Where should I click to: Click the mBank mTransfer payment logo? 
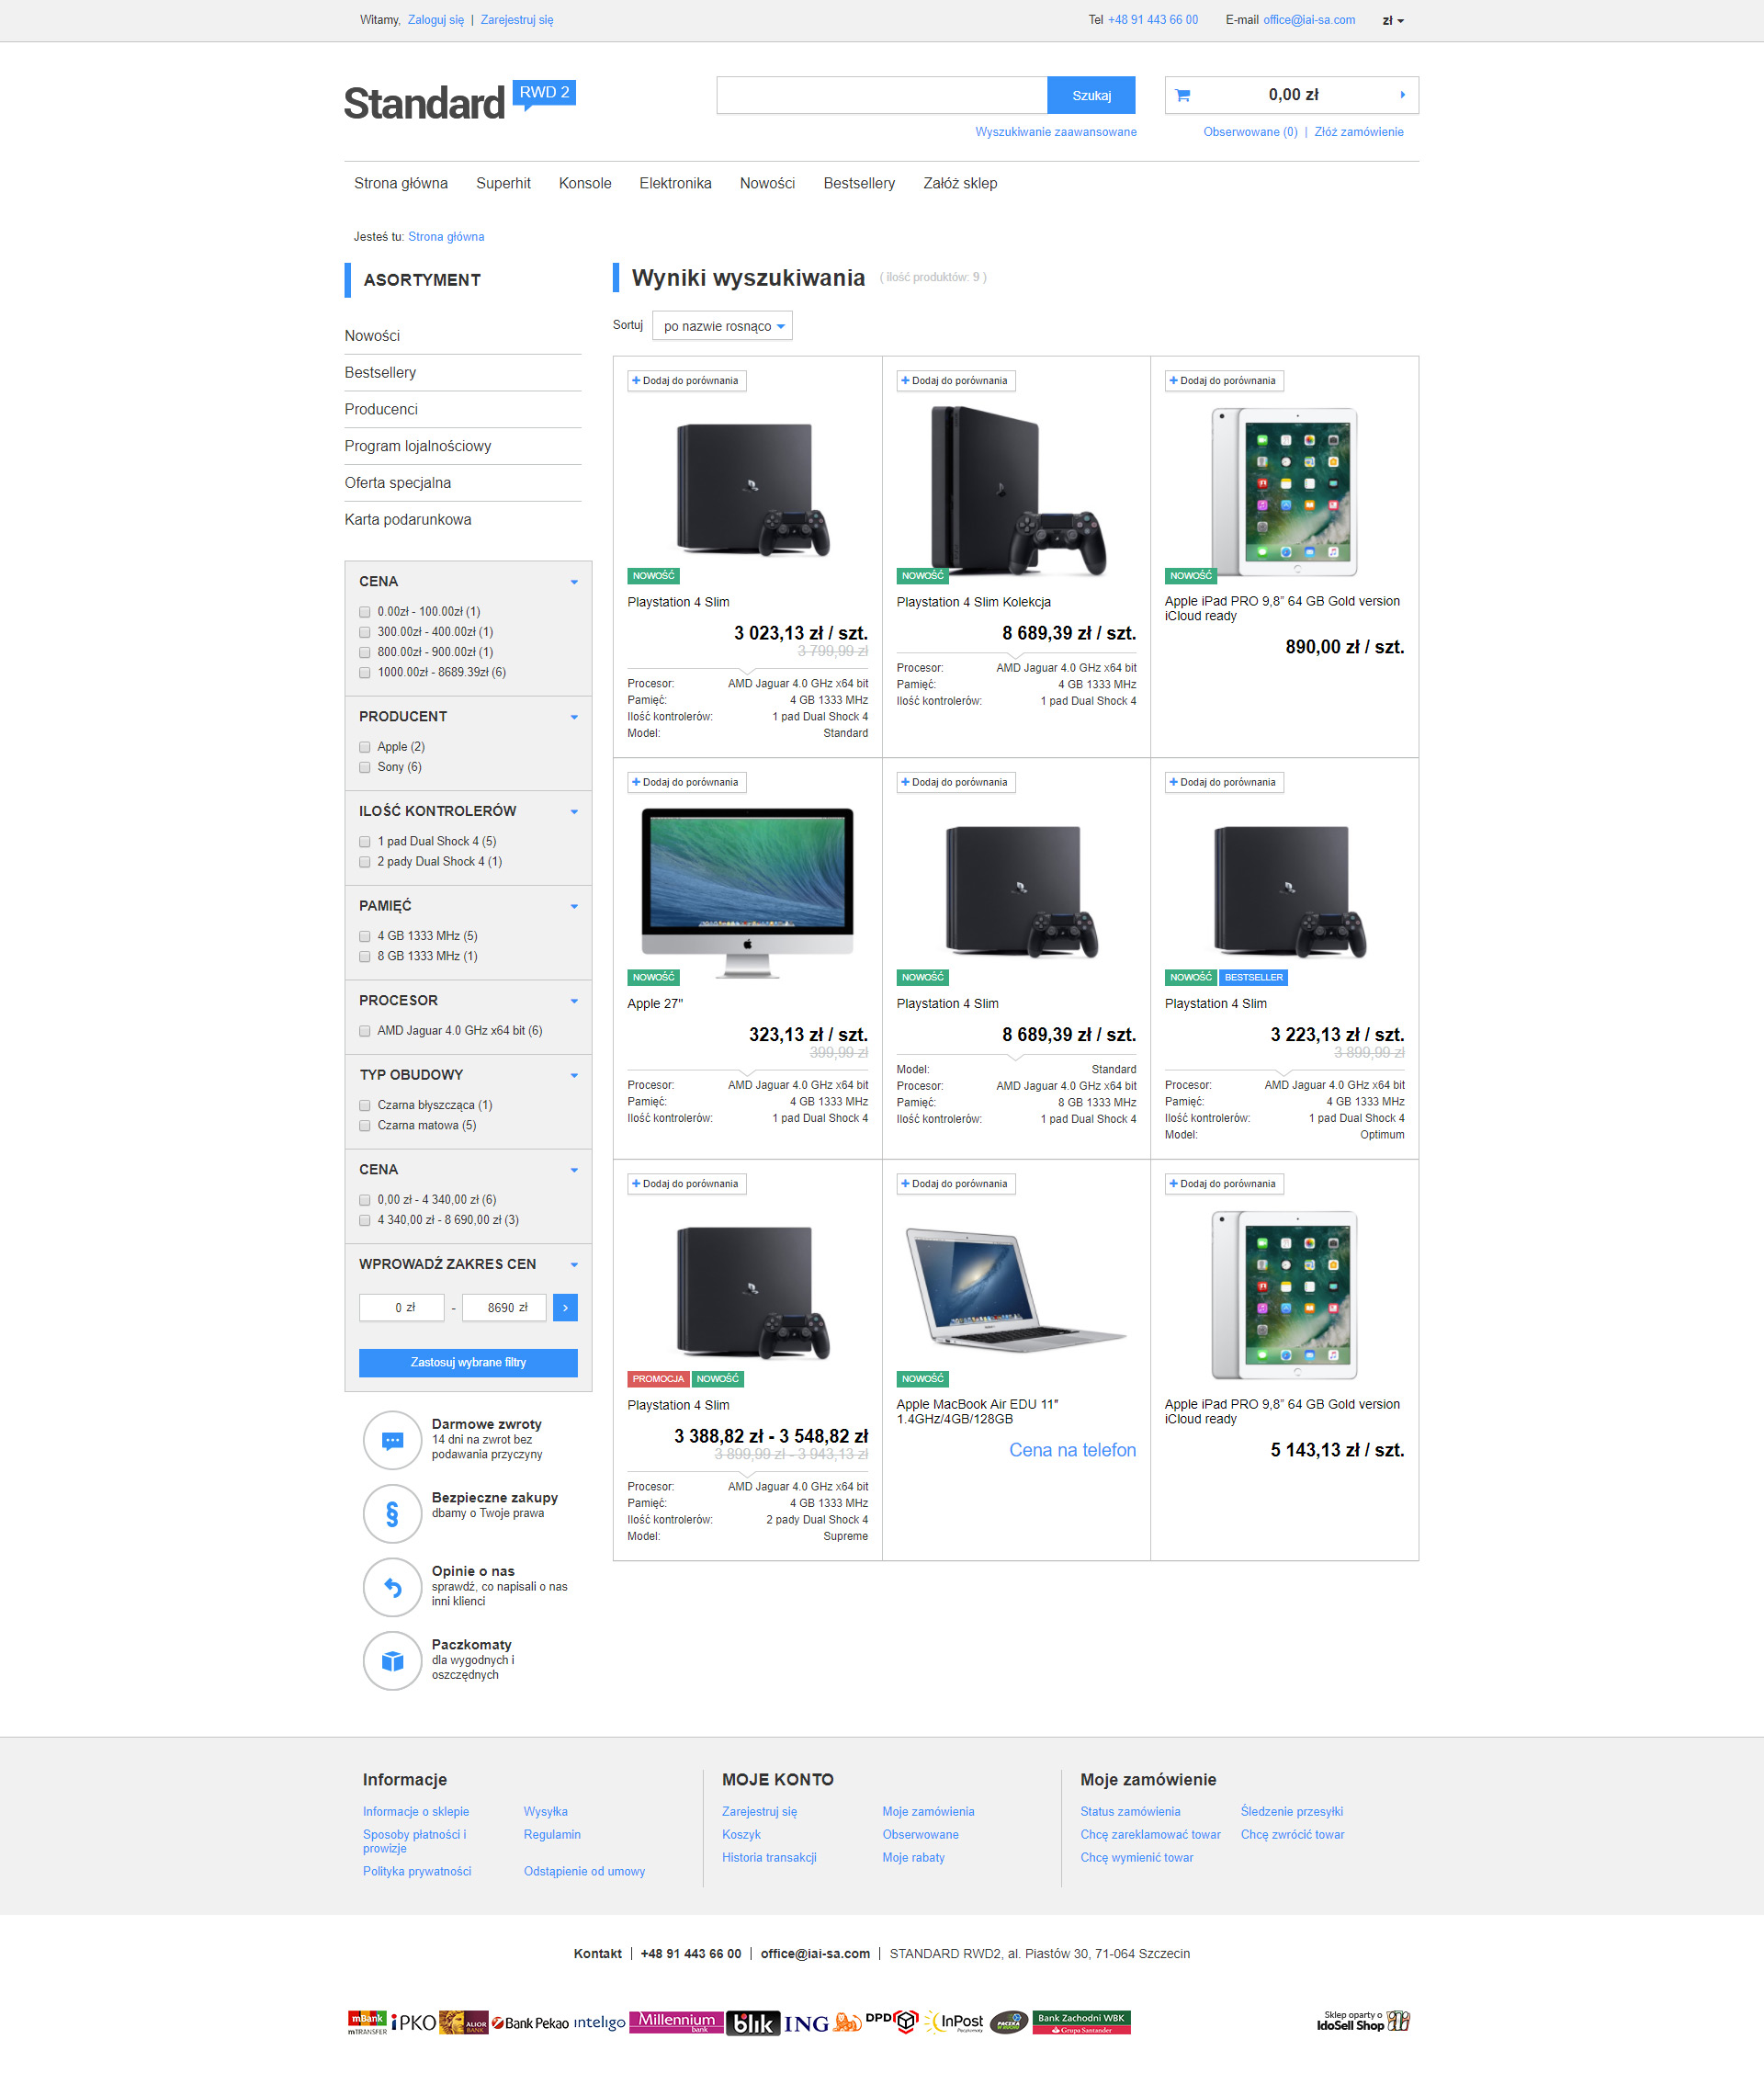(367, 2022)
